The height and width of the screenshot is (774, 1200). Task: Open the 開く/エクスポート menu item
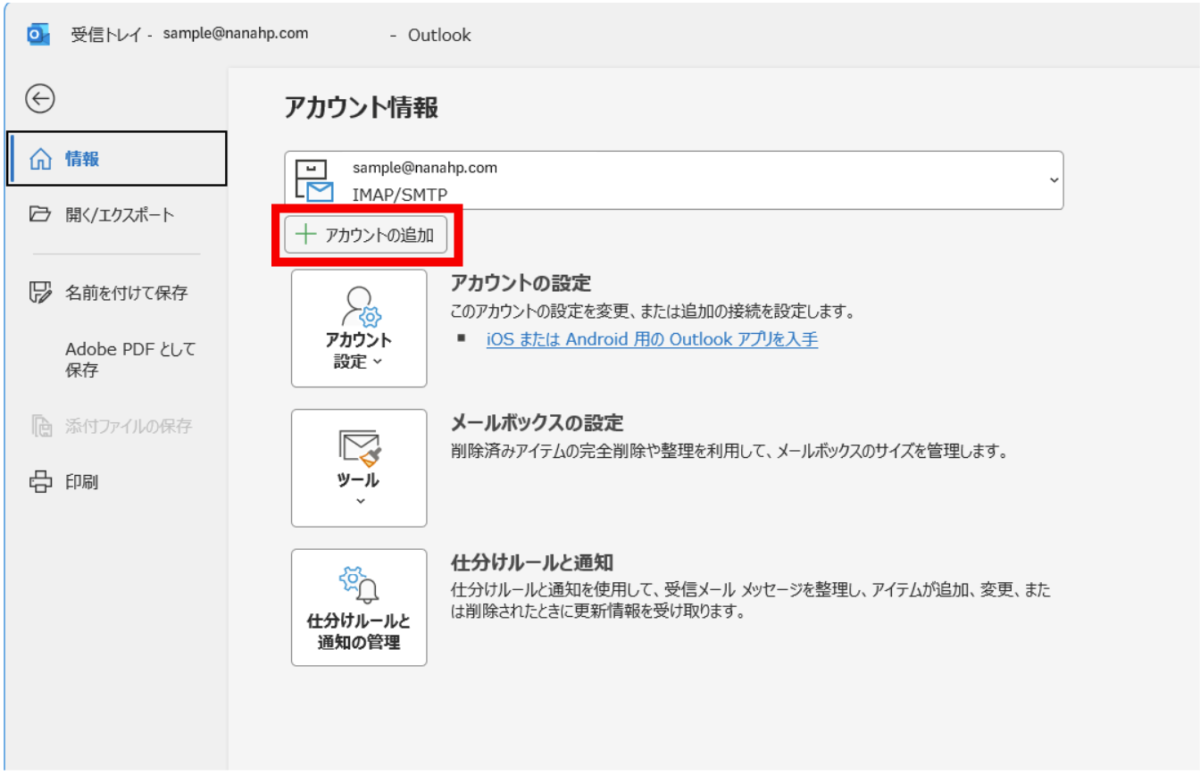point(119,214)
